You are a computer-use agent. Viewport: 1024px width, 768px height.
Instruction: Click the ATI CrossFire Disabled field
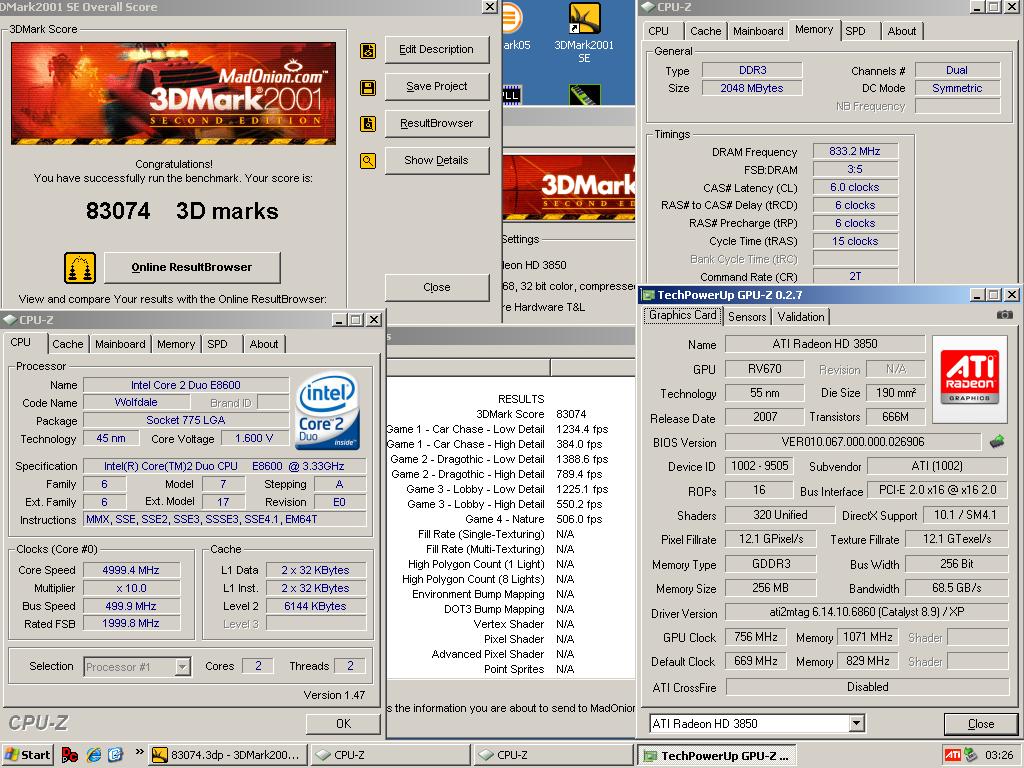click(x=867, y=687)
